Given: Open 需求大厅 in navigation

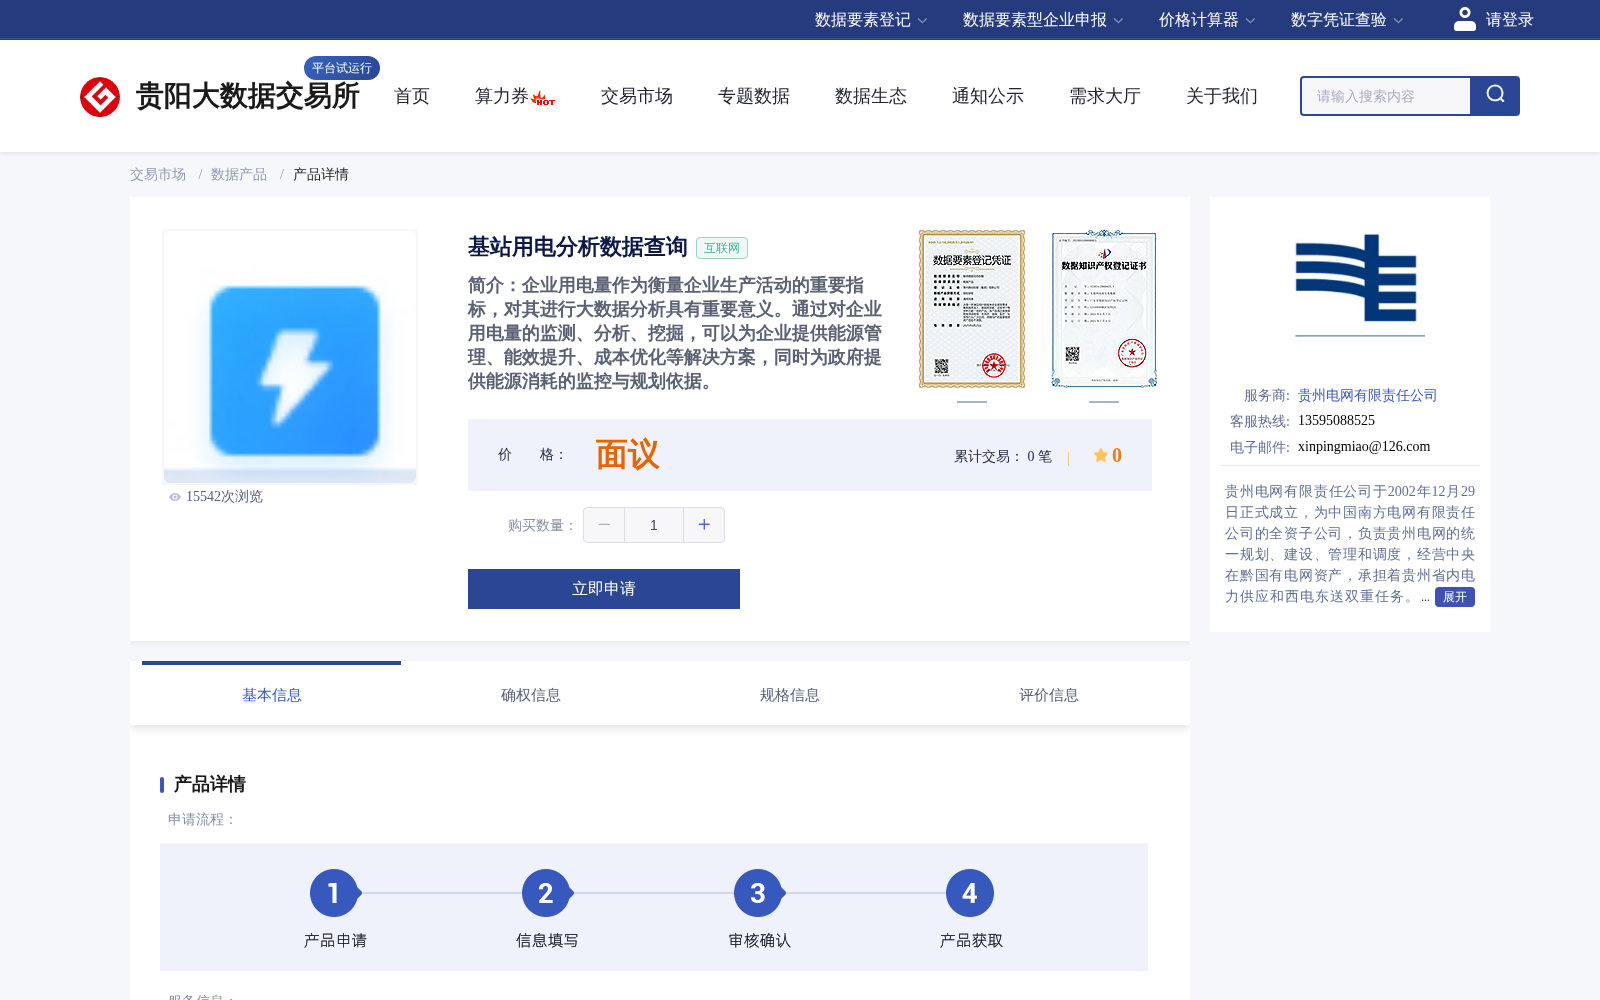Looking at the screenshot, I should (1105, 96).
